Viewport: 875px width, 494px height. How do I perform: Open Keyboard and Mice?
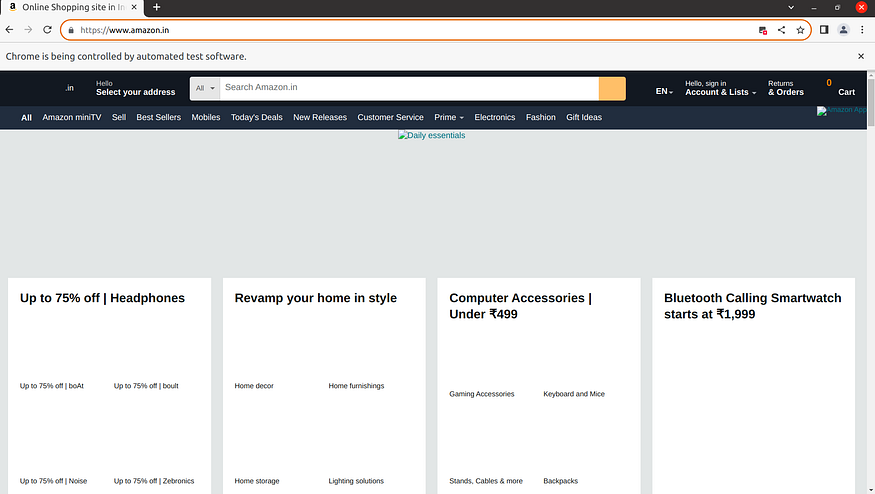tap(574, 394)
